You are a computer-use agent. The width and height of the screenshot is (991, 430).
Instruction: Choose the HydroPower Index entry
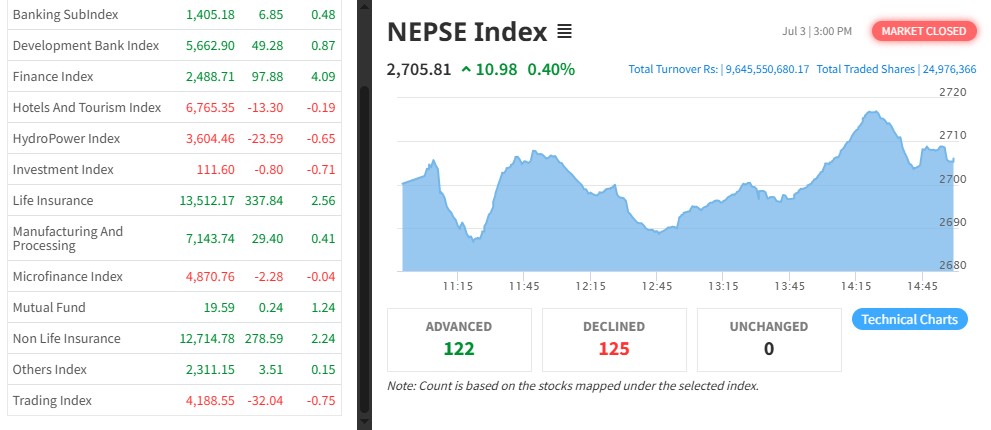[66, 138]
